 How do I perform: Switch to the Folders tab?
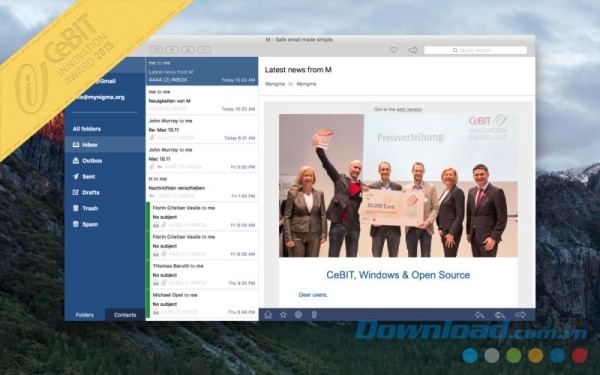point(85,315)
